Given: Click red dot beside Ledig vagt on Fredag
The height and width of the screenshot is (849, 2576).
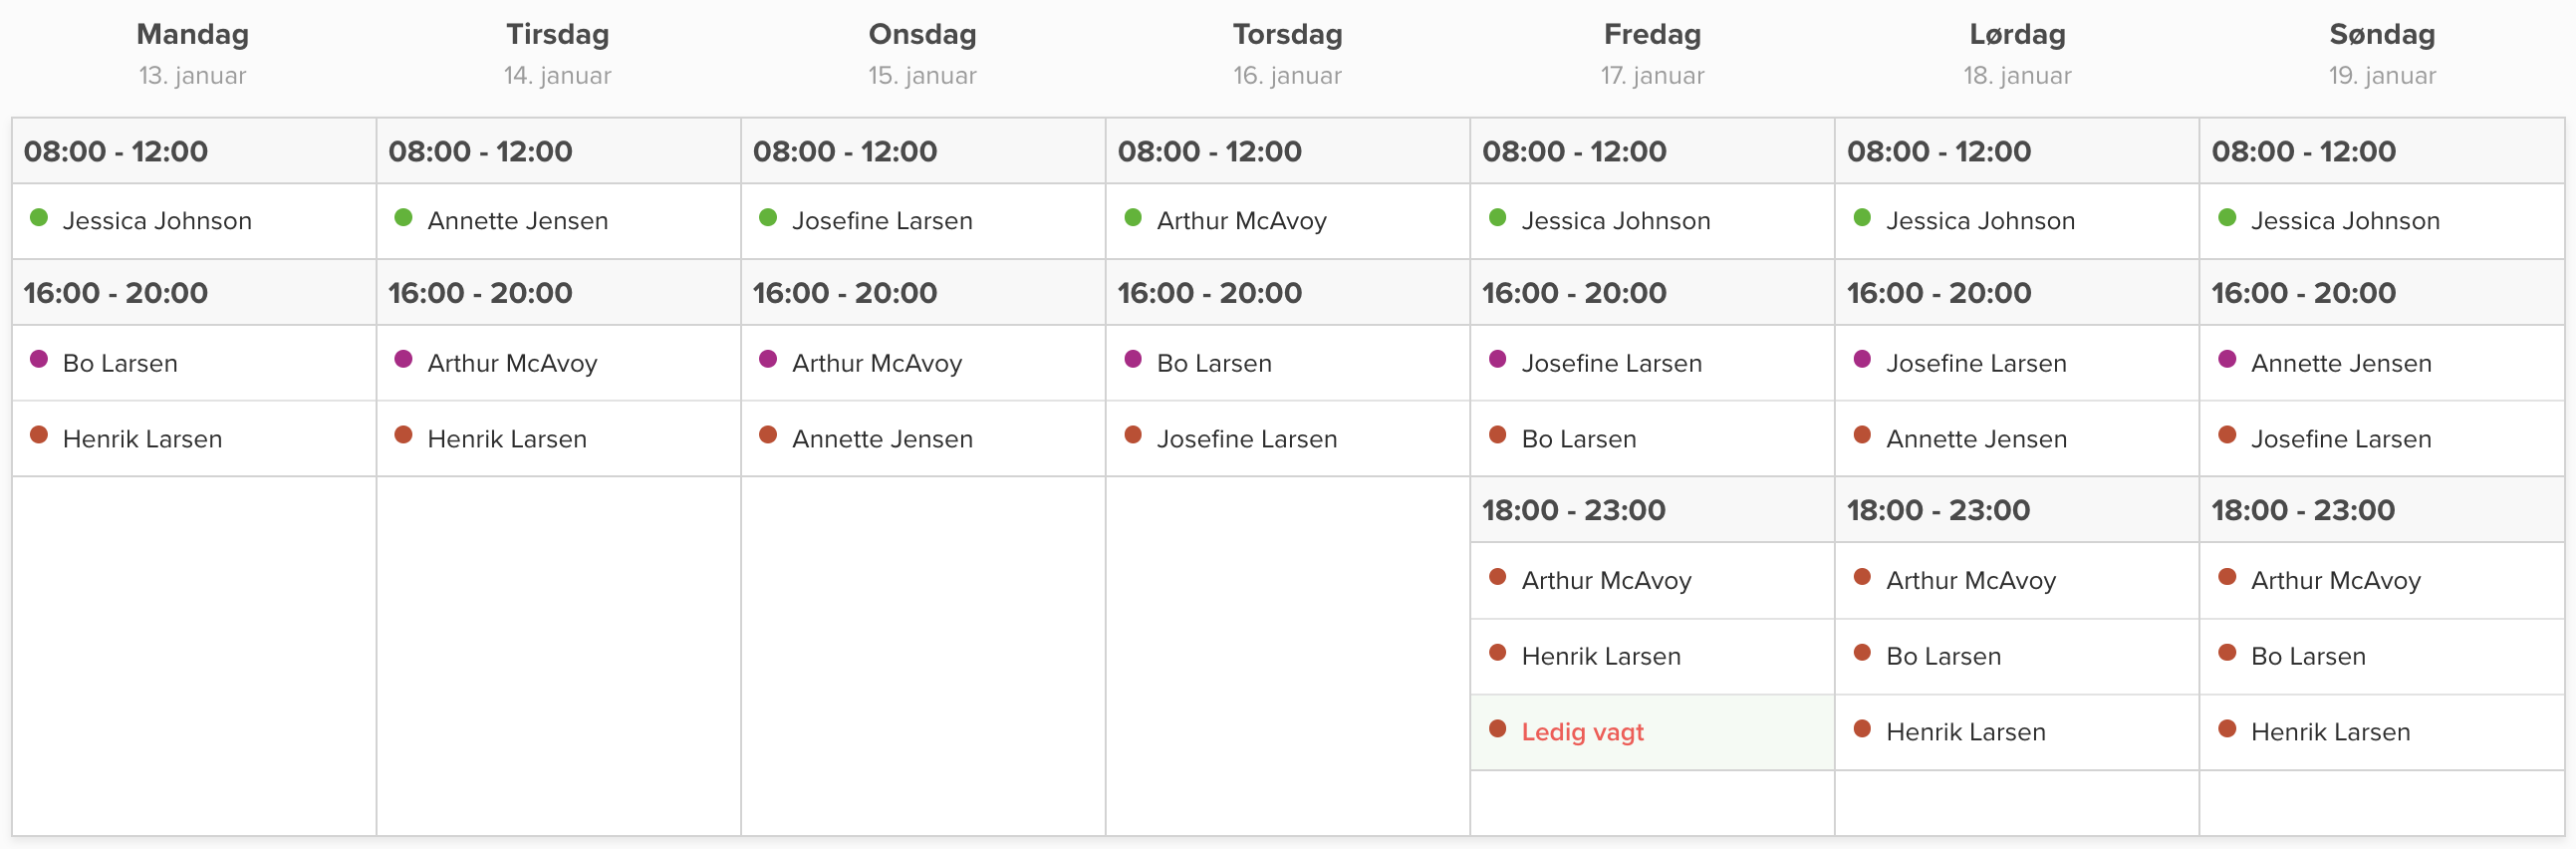Looking at the screenshot, I should point(1497,729).
